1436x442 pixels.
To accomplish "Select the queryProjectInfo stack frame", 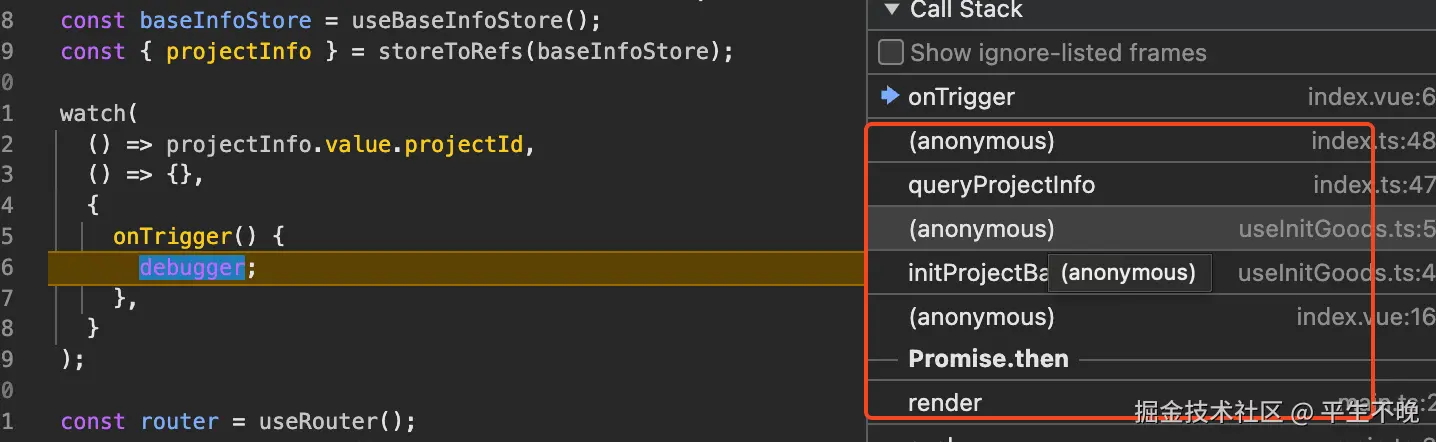I will pyautogui.click(x=1001, y=185).
